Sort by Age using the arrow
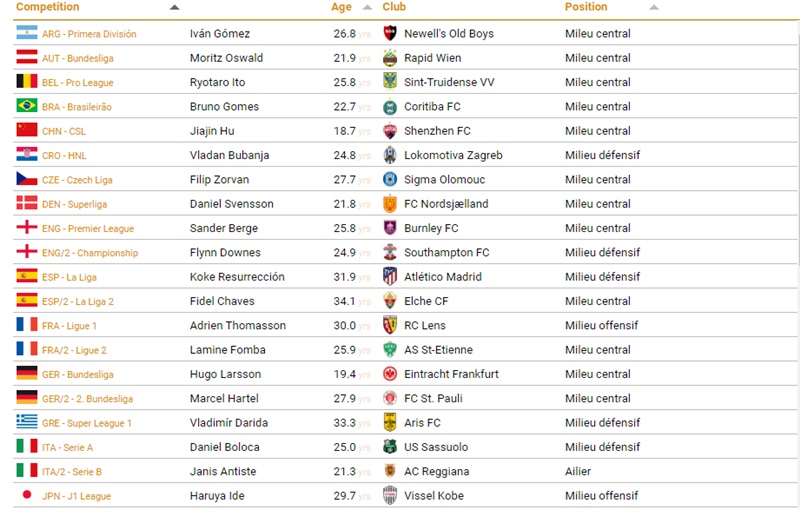 pos(367,7)
